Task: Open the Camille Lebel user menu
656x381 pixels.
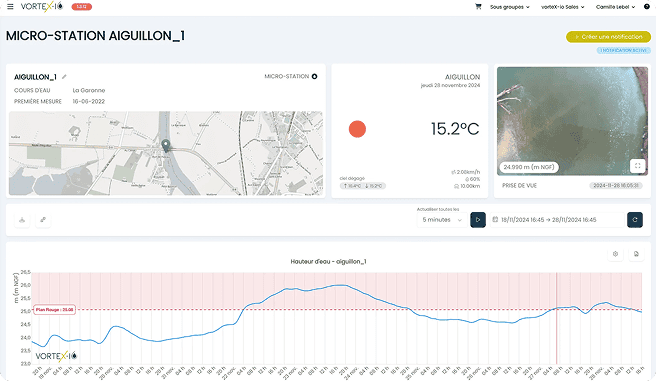Action: [615, 7]
